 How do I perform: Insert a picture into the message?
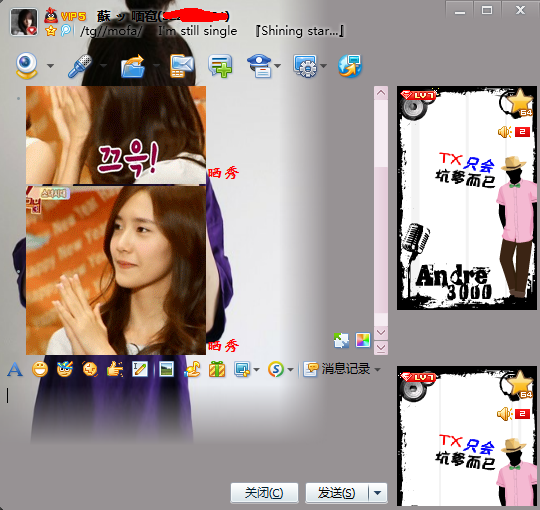[166, 370]
